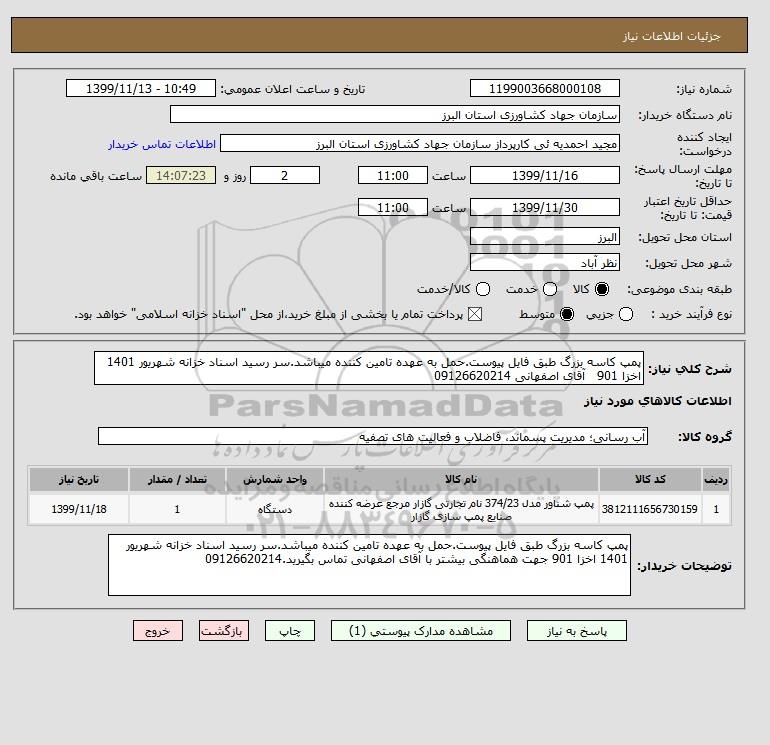Click the نوع فرآیند خرید label
The width and height of the screenshot is (770, 745).
[691, 314]
